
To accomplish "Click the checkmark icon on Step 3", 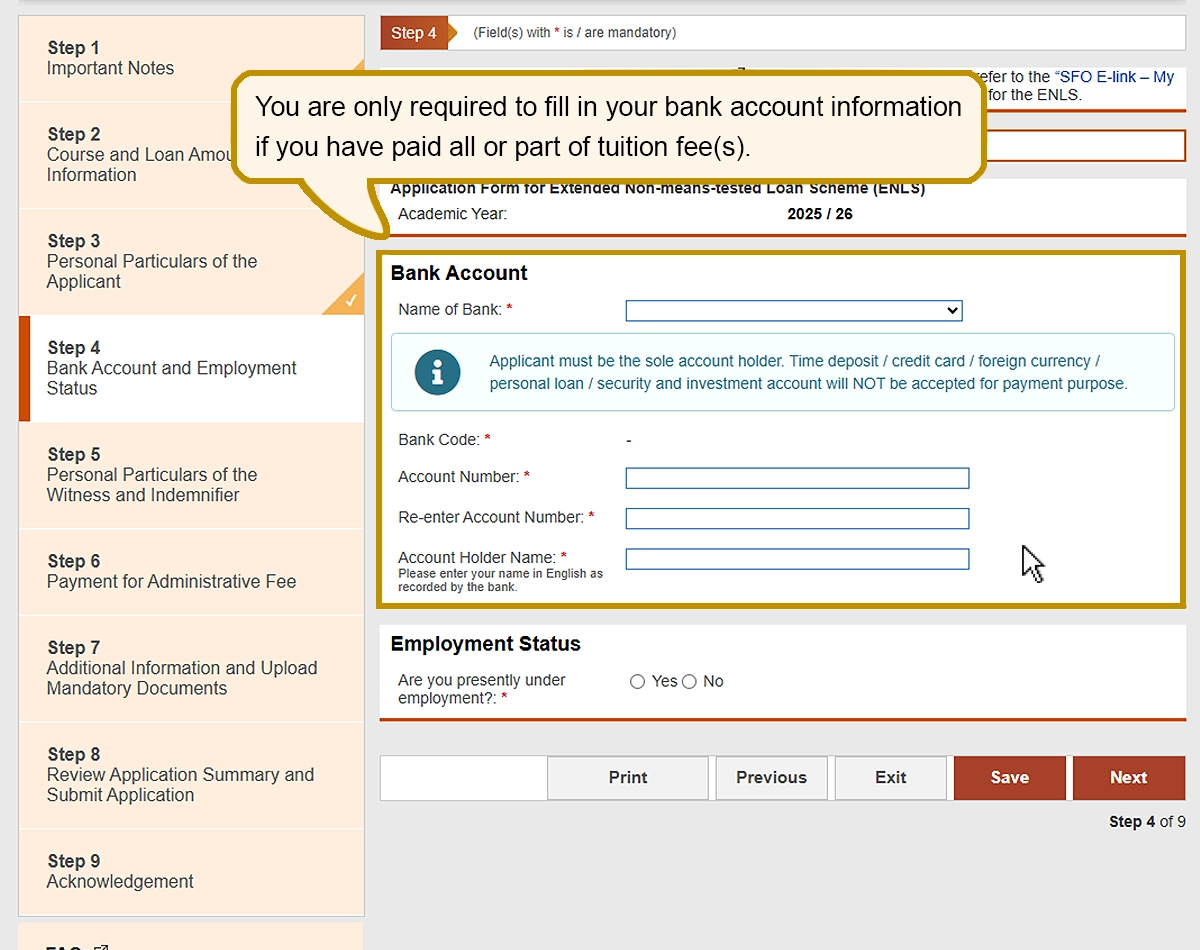I will 350,300.
